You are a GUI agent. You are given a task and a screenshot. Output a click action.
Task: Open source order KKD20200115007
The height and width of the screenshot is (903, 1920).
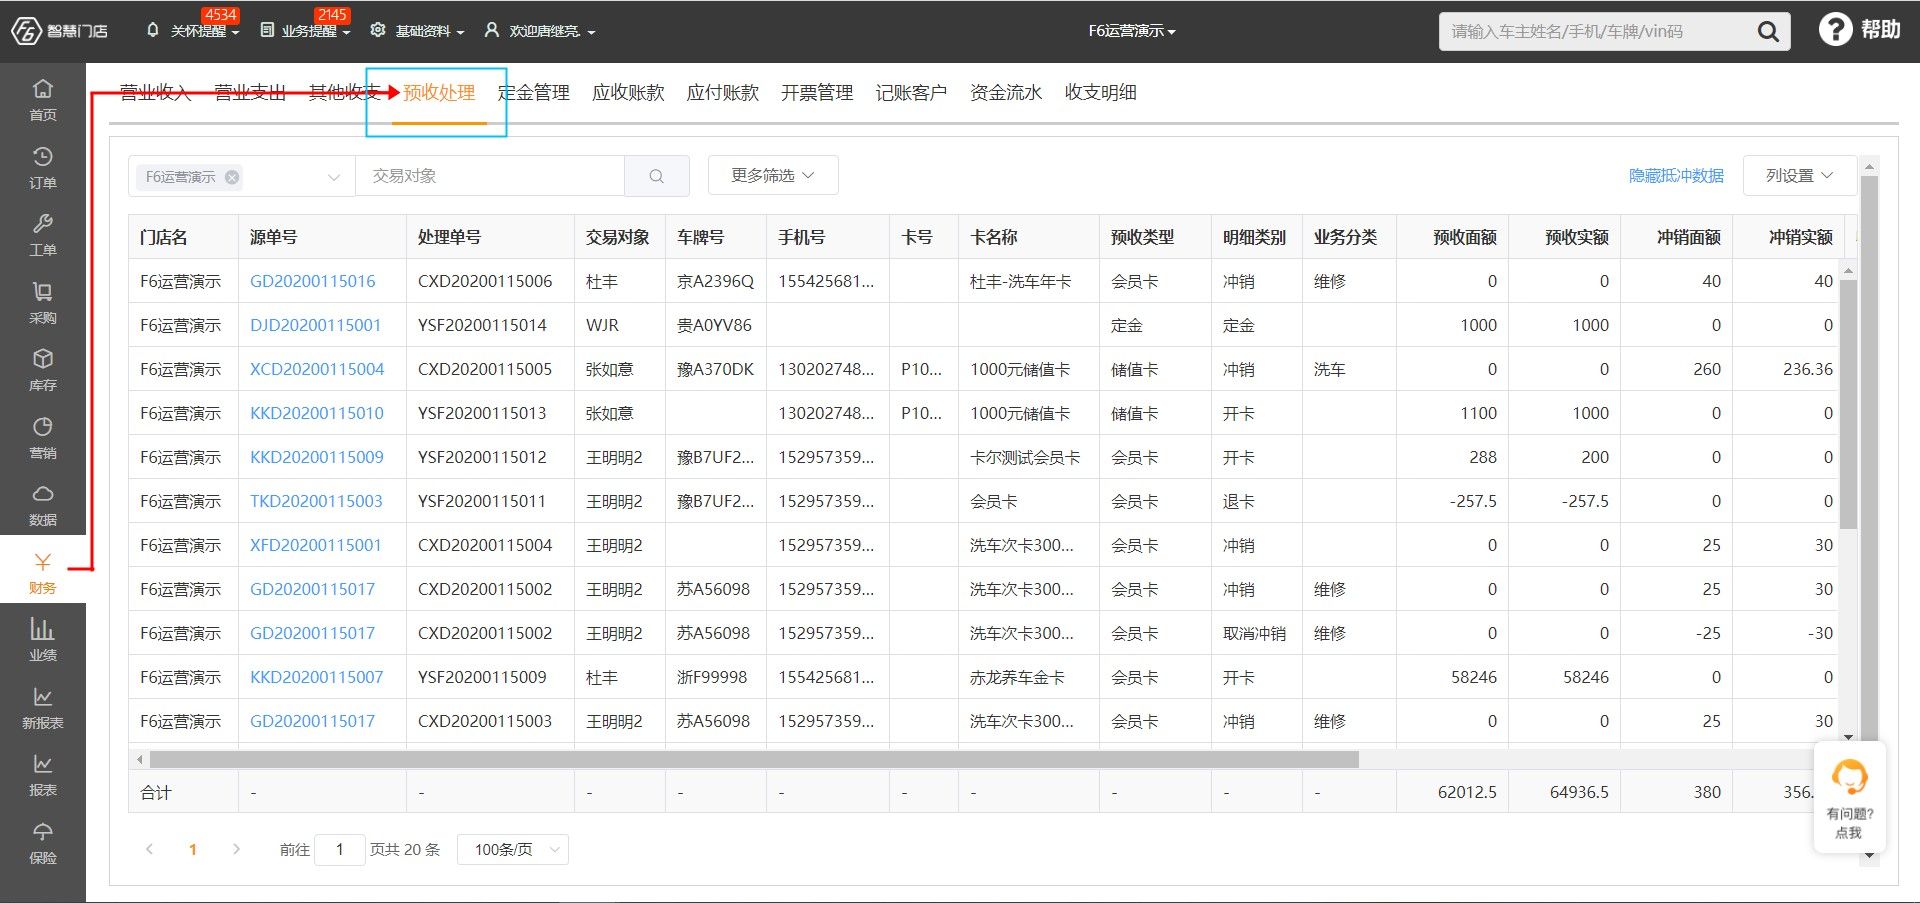tap(317, 677)
